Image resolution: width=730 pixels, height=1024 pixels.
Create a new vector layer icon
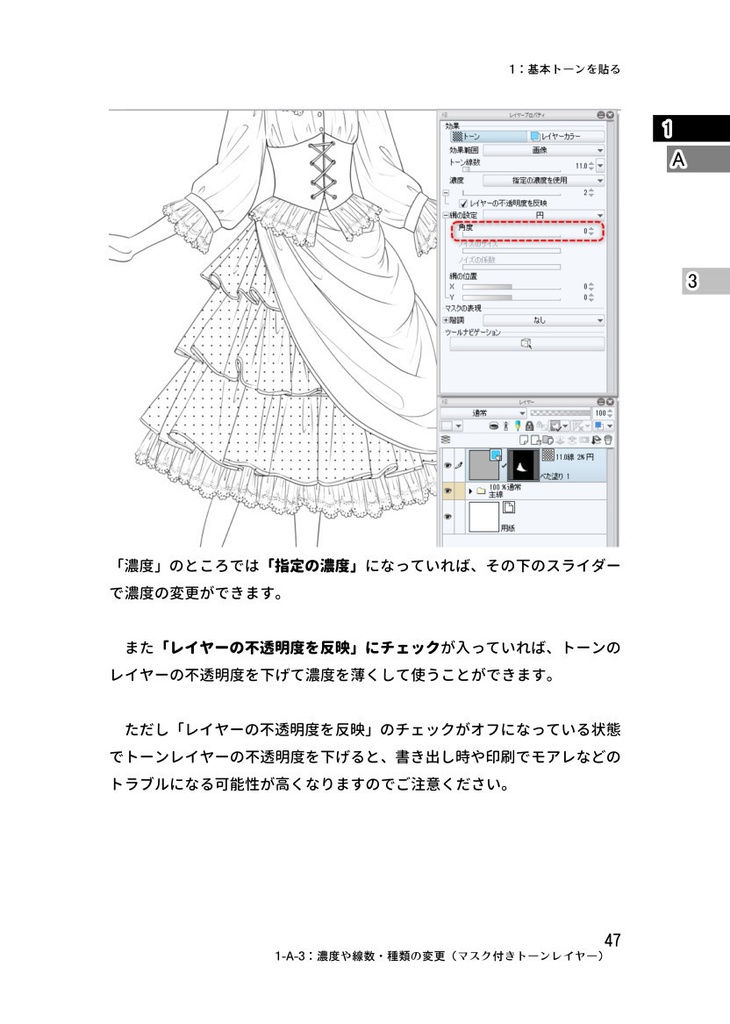[536, 440]
